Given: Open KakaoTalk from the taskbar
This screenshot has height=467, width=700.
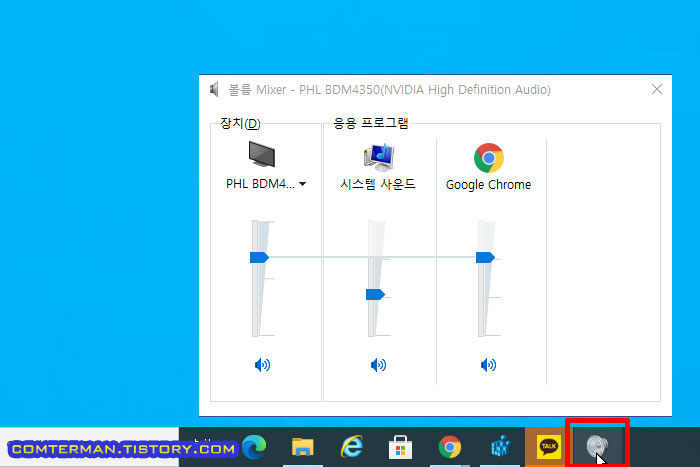Looking at the screenshot, I should pos(548,447).
